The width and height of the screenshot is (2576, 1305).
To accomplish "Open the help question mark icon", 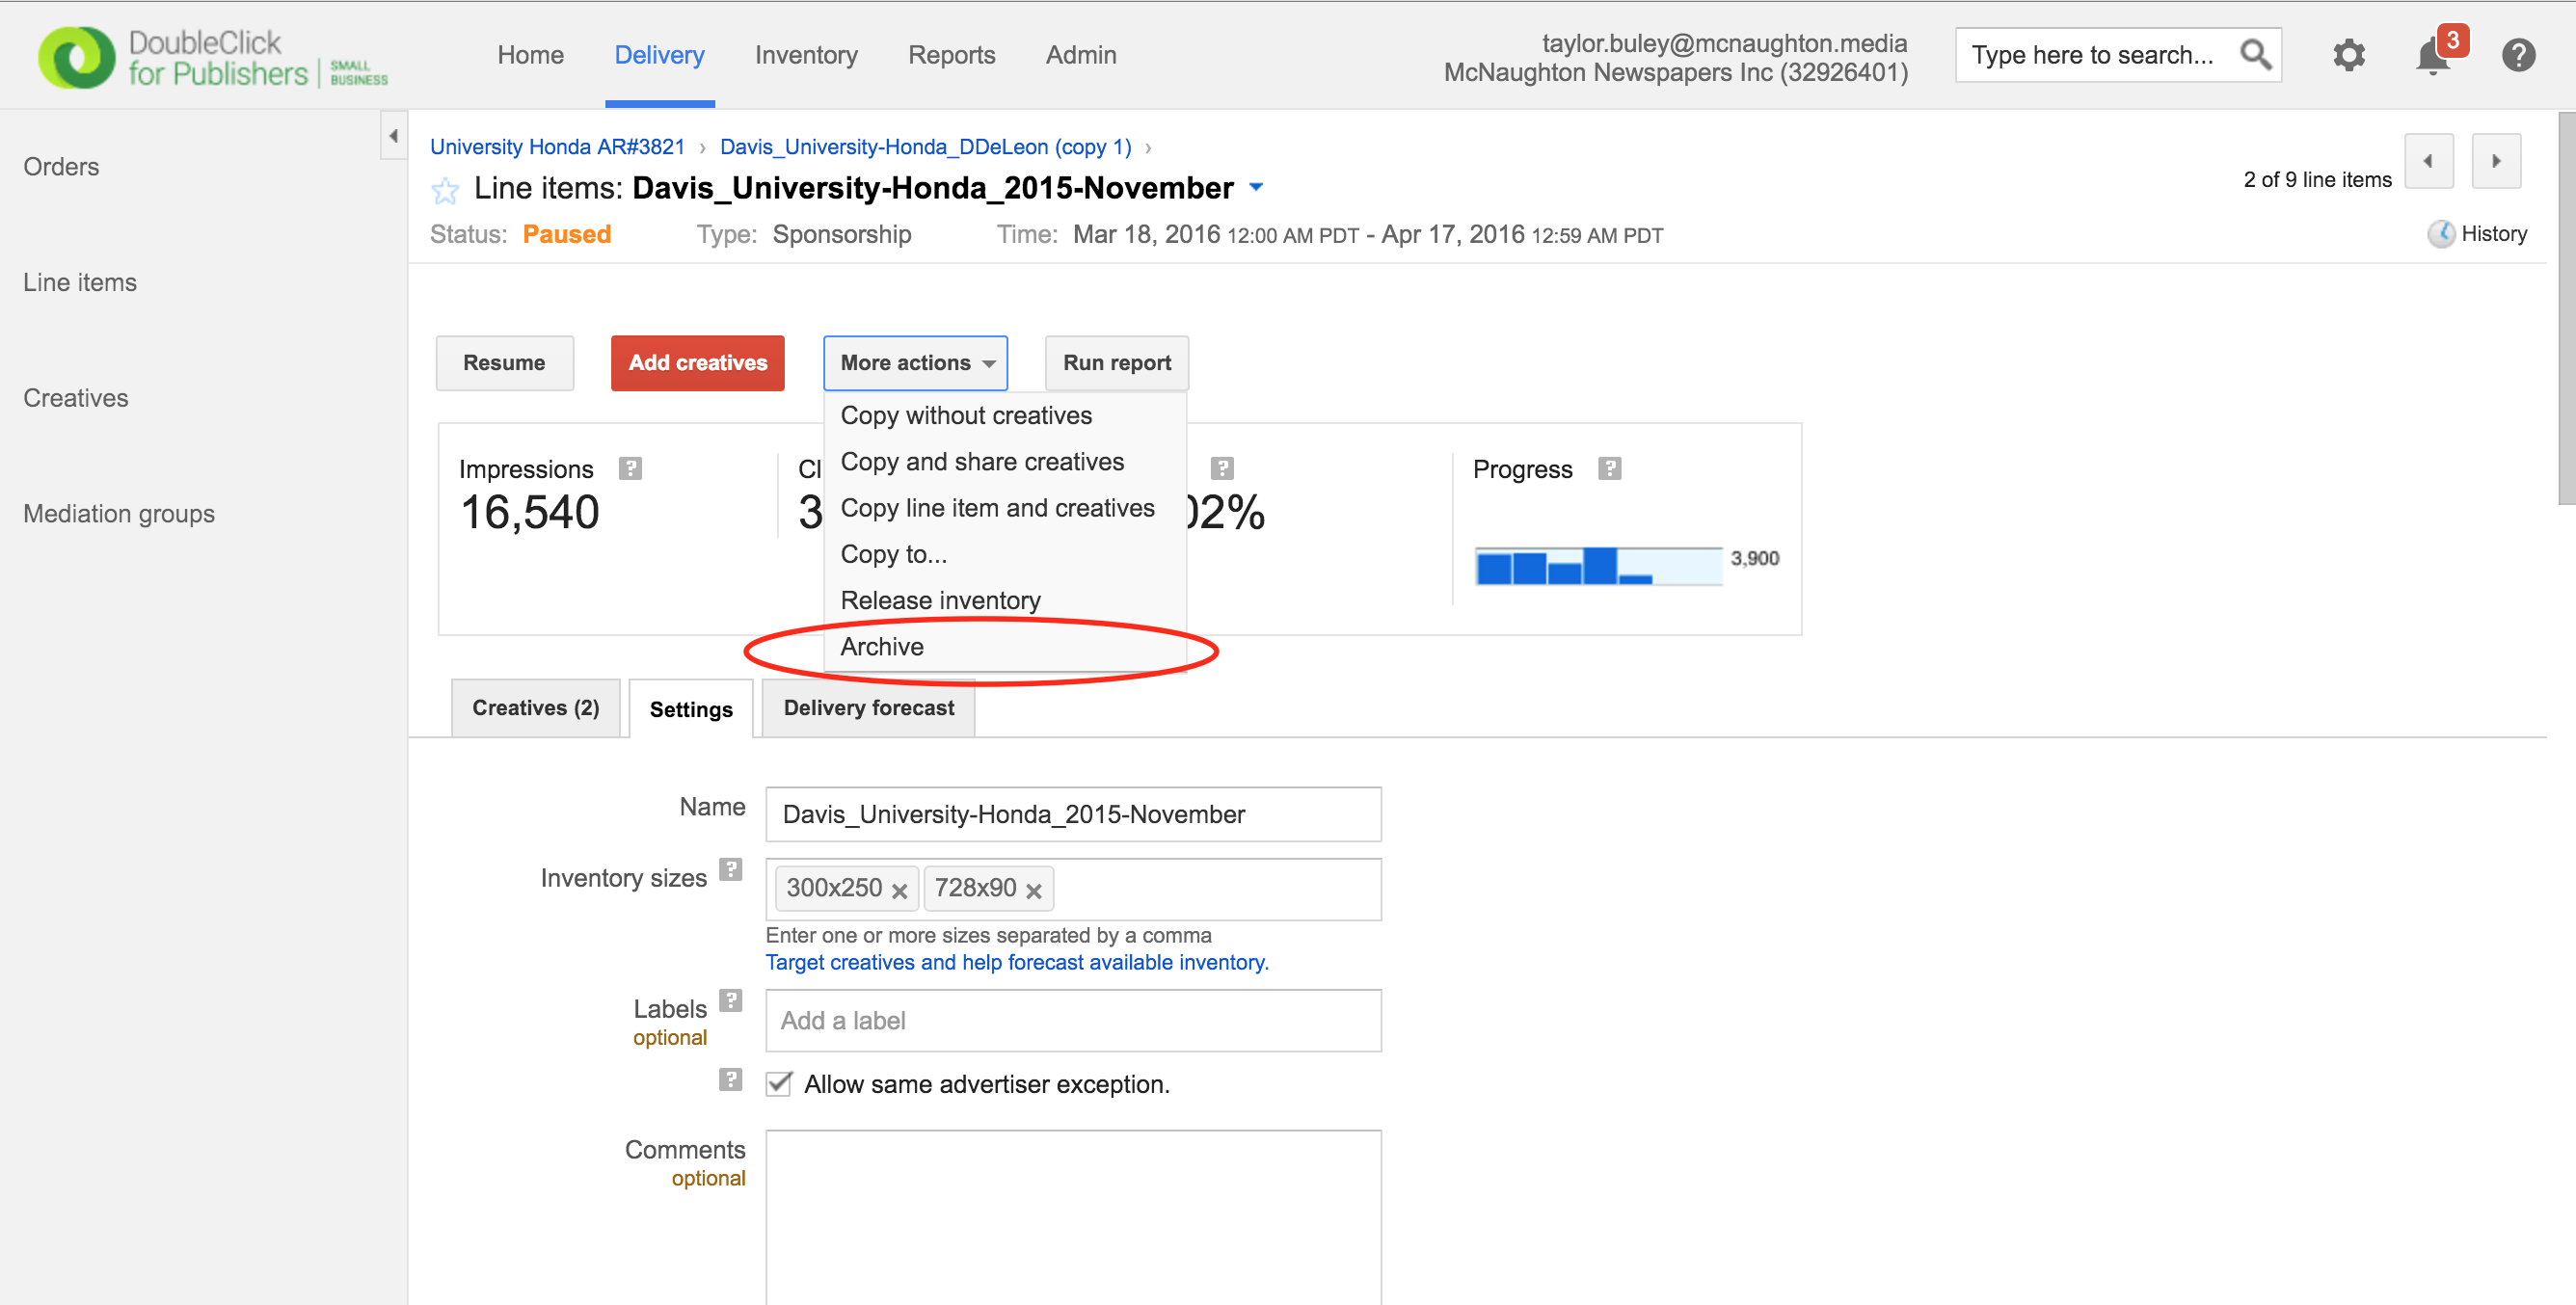I will coord(2517,55).
